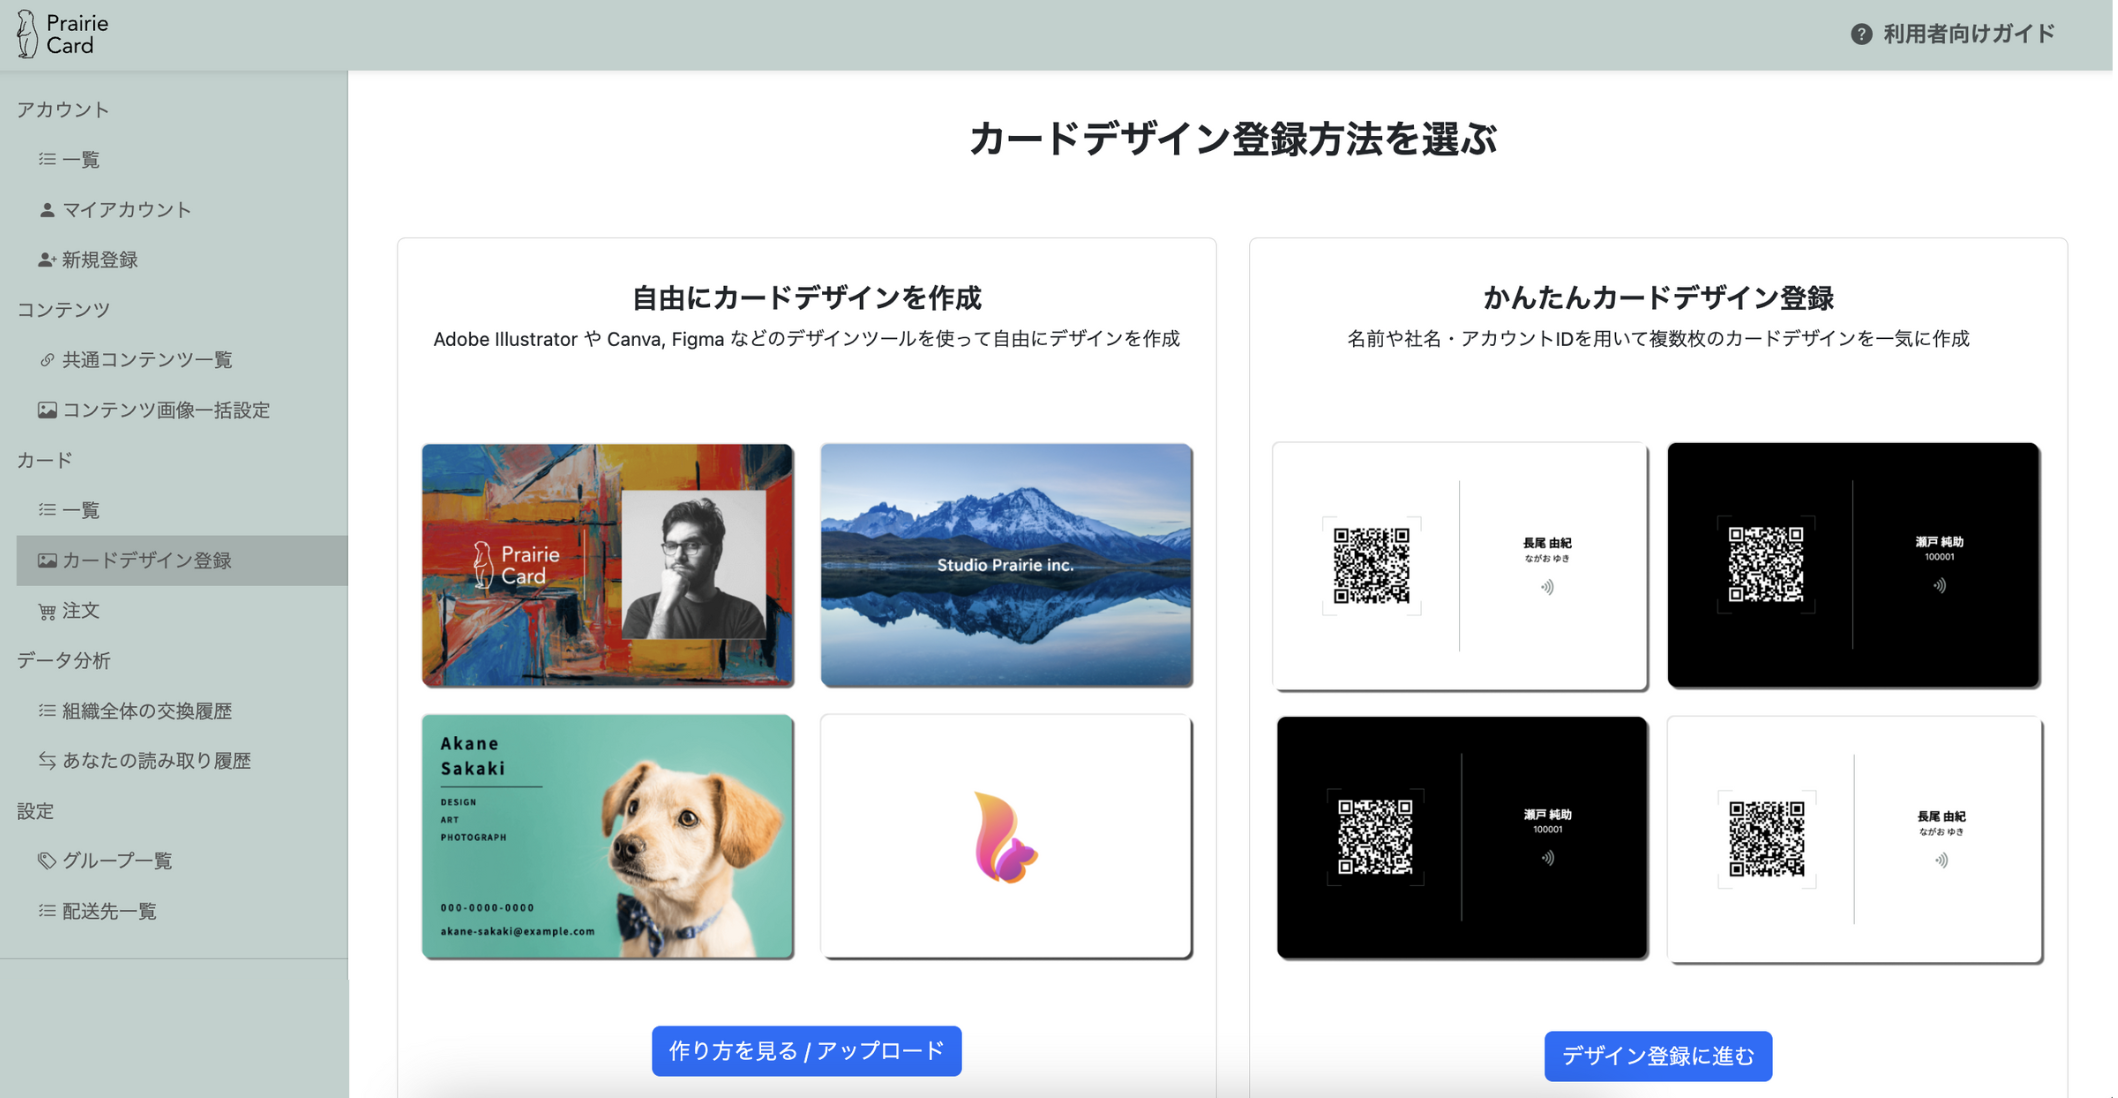The image size is (2118, 1098).
Task: Click the help question mark icon
Action: pos(1860,34)
